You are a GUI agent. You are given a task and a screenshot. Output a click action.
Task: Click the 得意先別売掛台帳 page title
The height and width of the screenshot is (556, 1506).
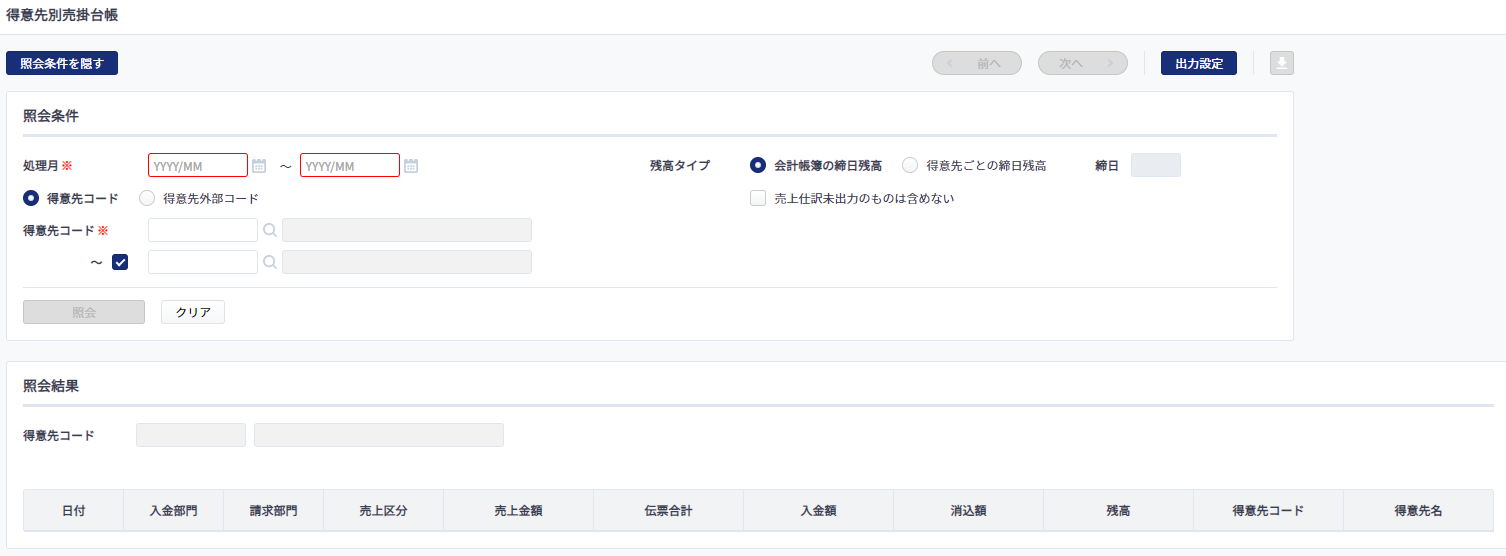pos(62,15)
